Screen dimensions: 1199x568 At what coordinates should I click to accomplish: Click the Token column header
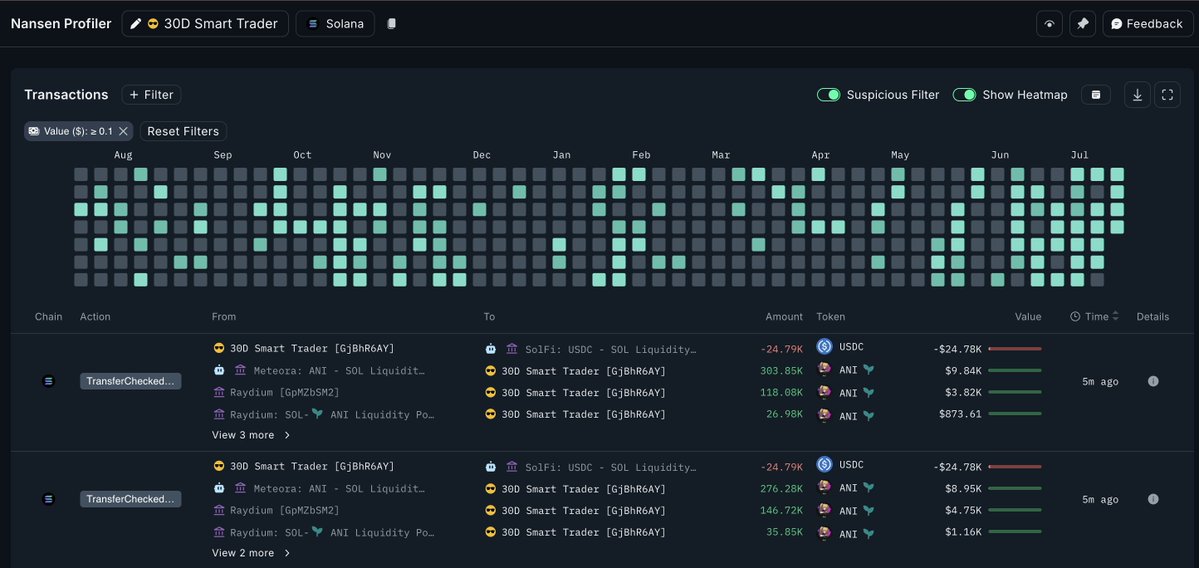point(830,316)
